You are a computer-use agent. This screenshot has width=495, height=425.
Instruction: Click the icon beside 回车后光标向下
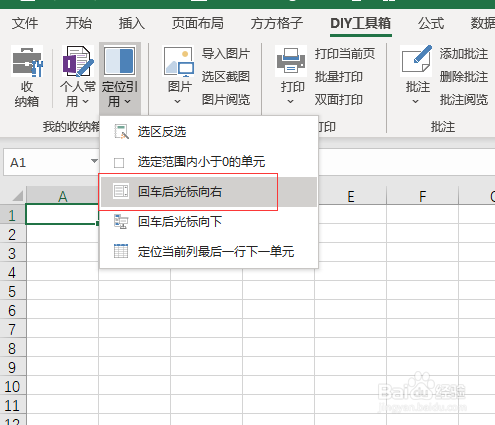[121, 221]
